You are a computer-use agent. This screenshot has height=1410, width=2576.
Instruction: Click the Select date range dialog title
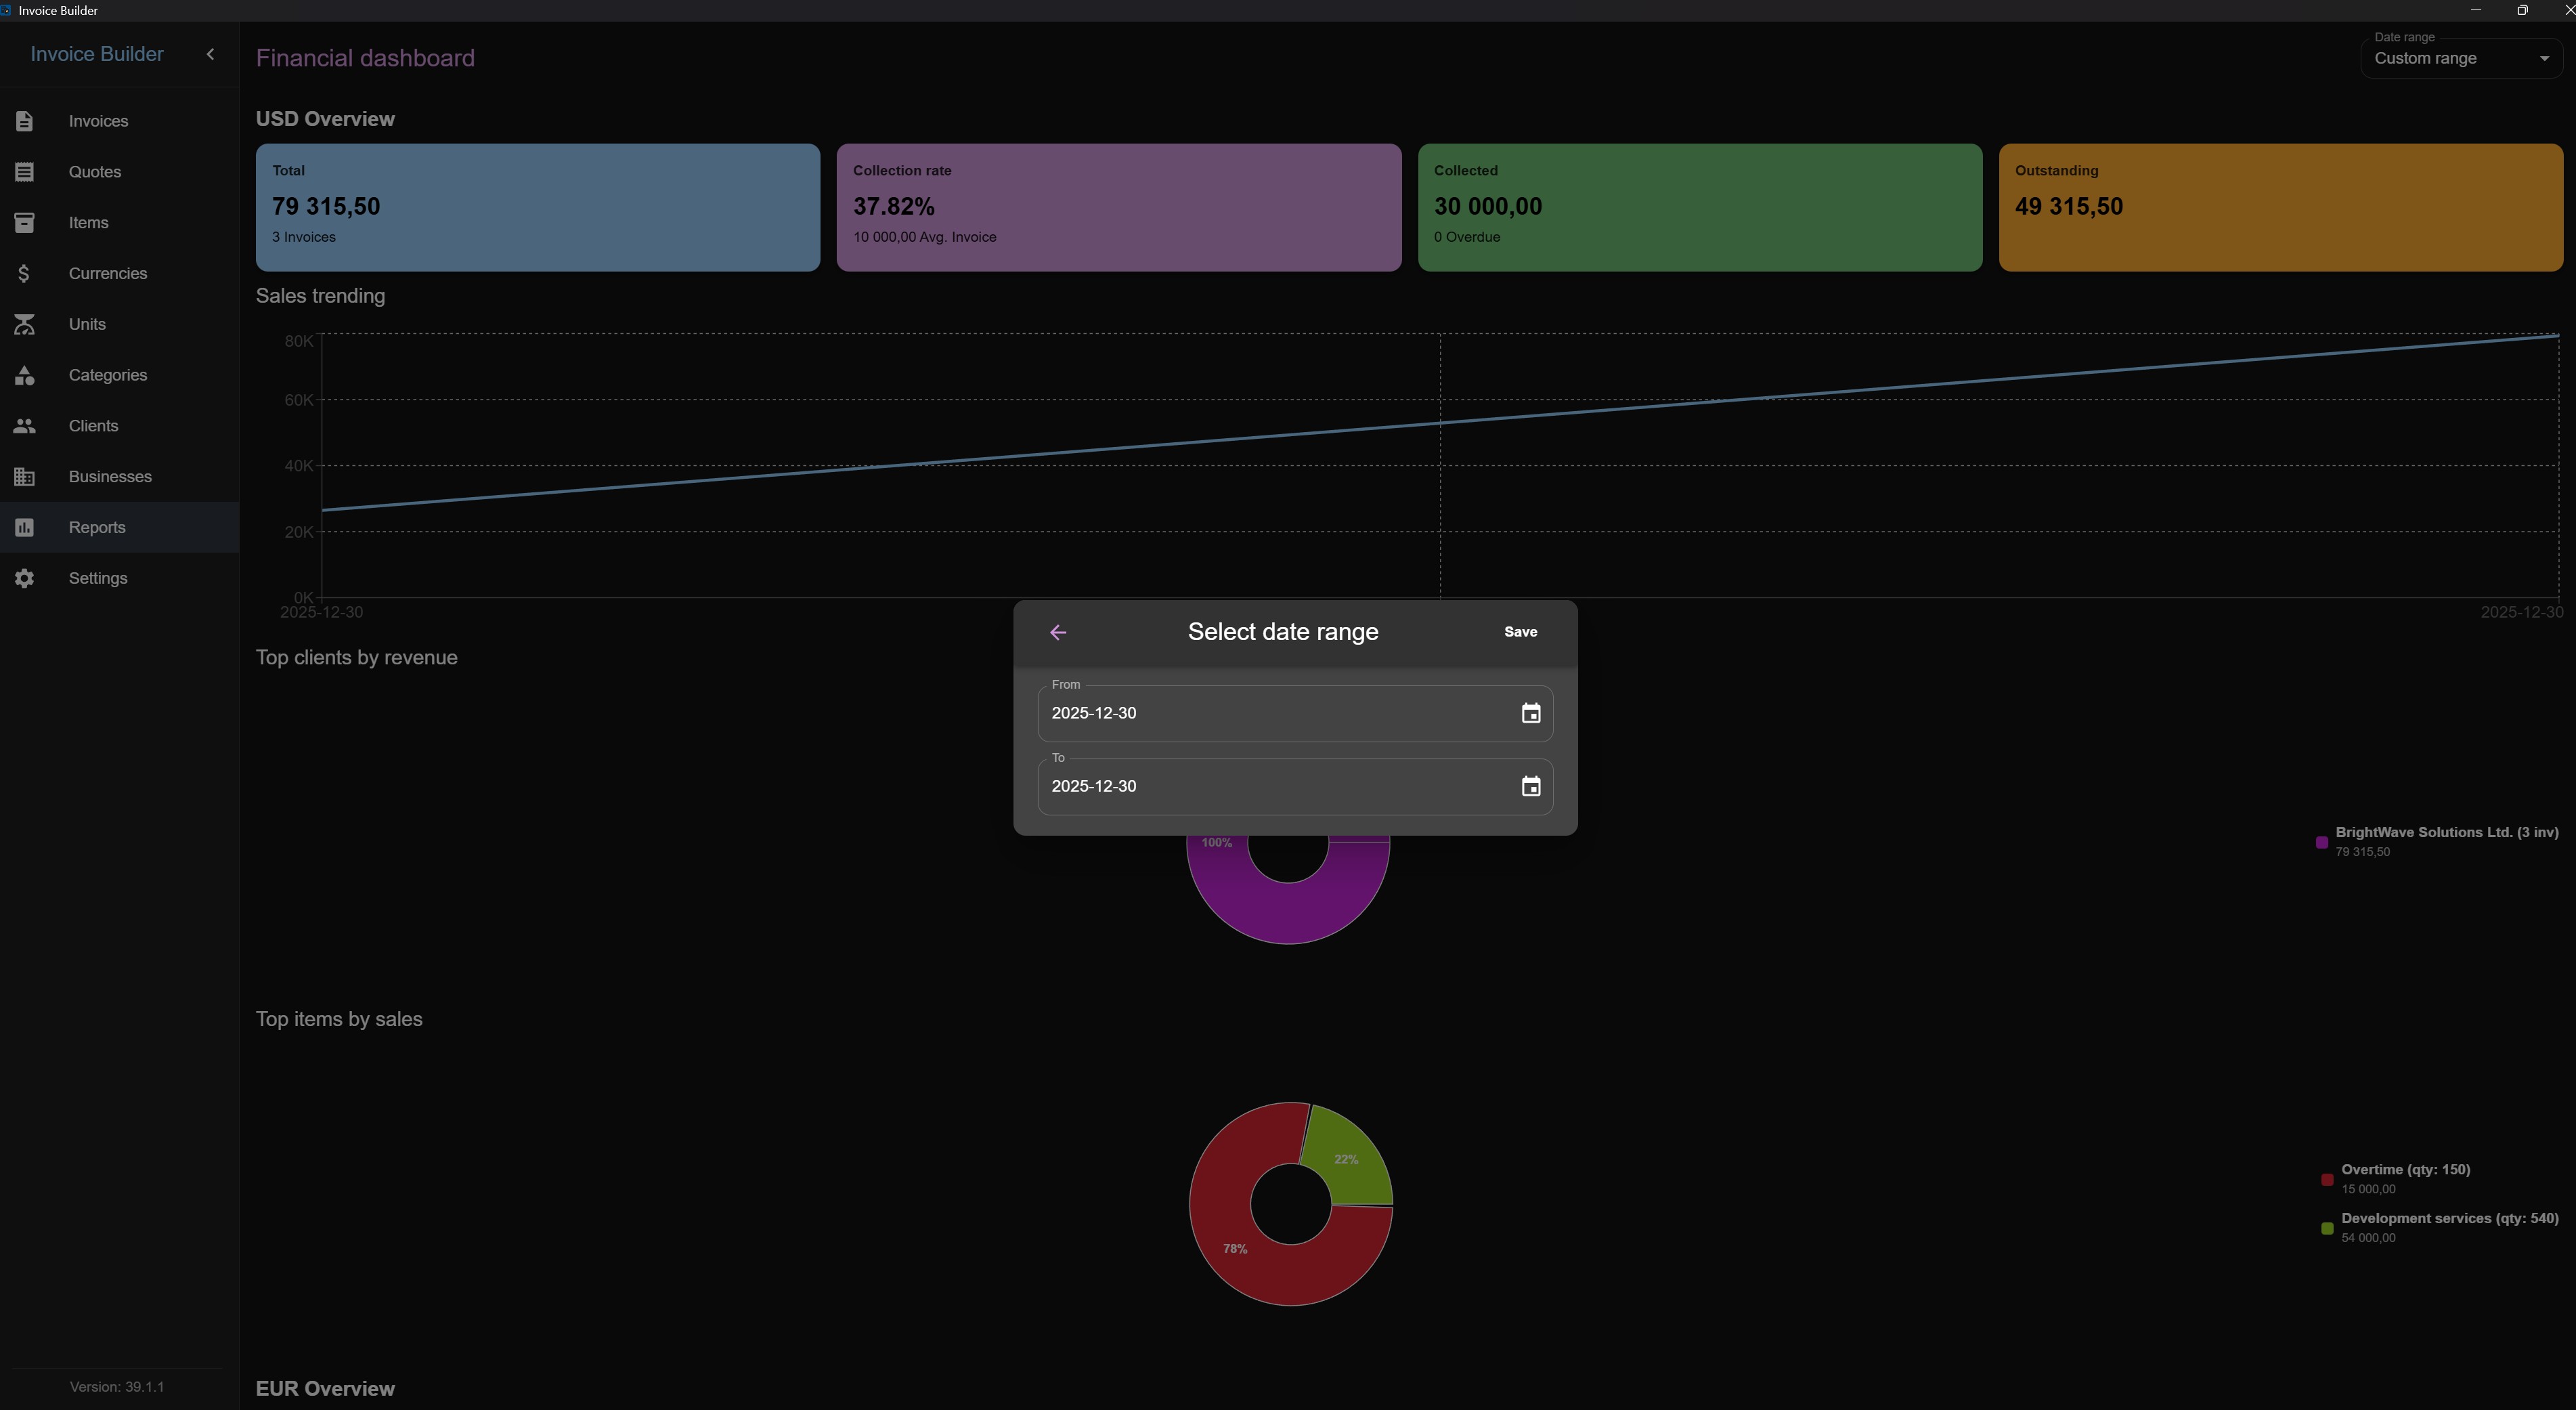(1283, 632)
